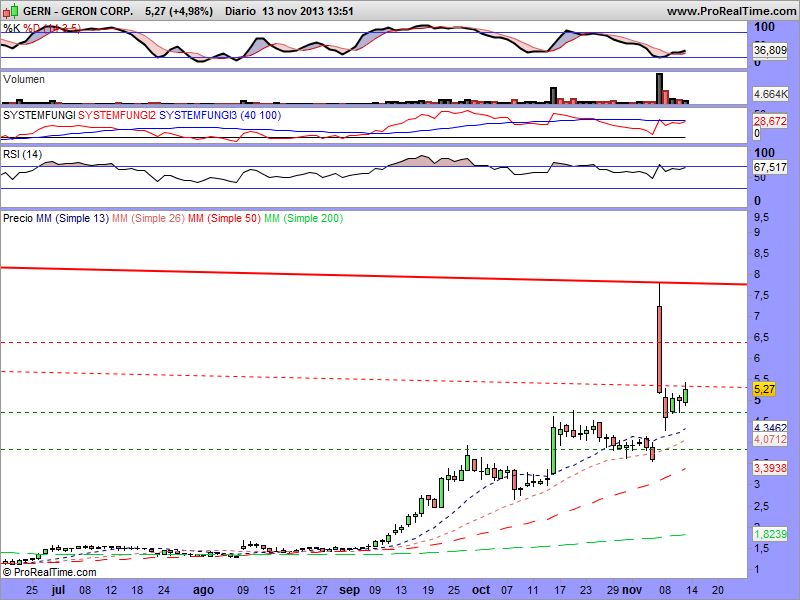Click the oct month label on the date axis
Image resolution: width=800 pixels, height=600 pixels.
click(x=481, y=590)
